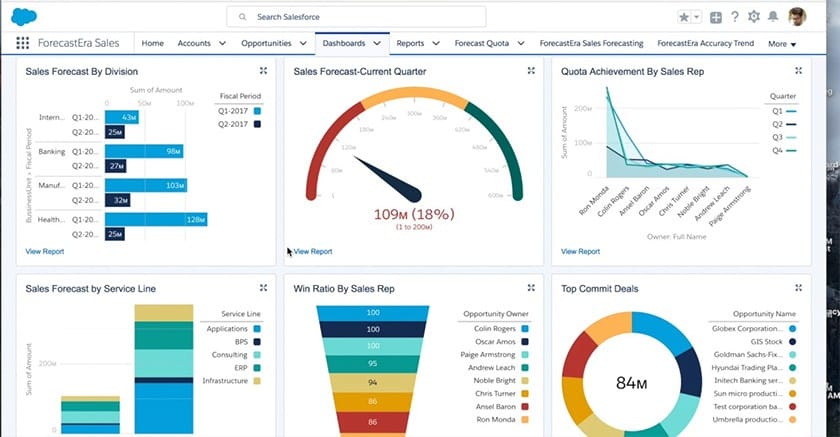Click the Q1-2017 legend color swatch
Screen dimensions: 840x437
(x=257, y=111)
